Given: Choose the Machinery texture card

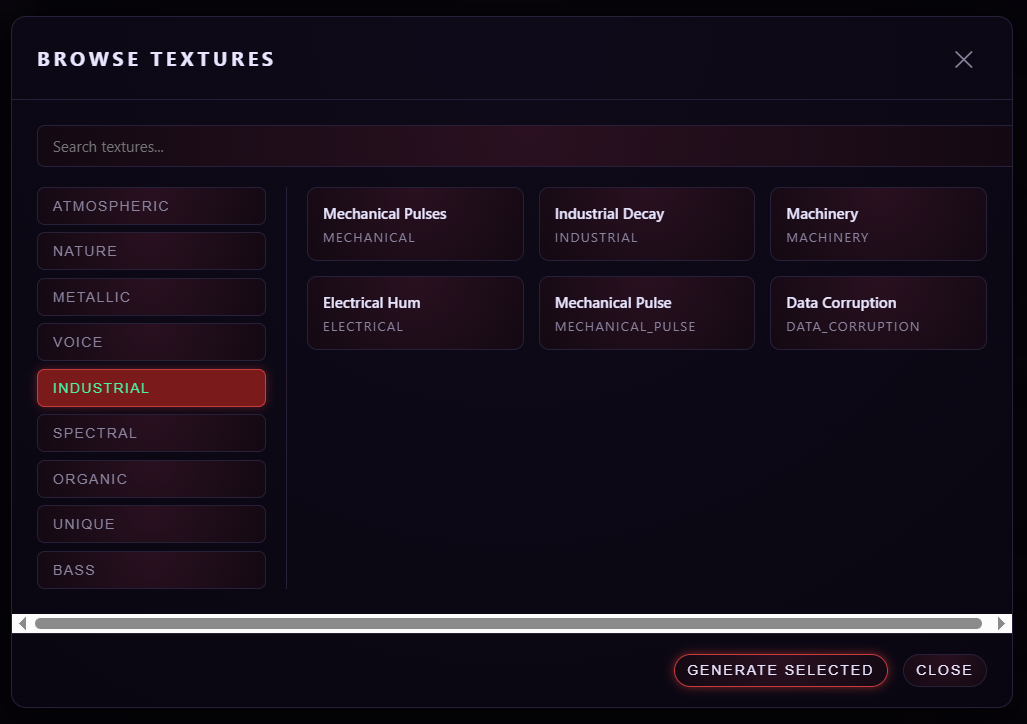Looking at the screenshot, I should (878, 224).
